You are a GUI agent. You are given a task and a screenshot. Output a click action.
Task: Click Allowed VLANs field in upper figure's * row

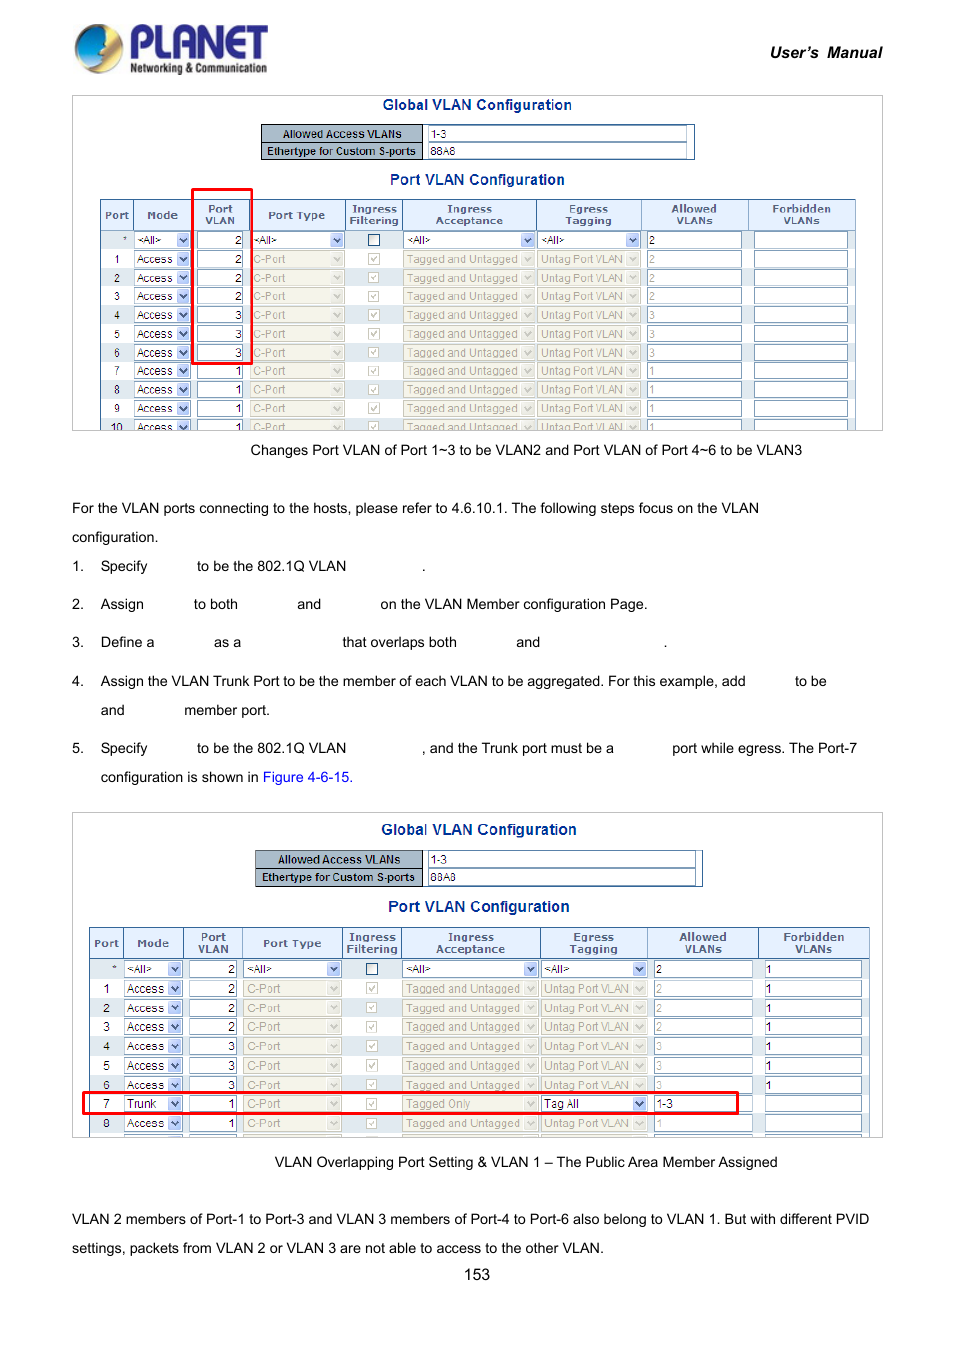pyautogui.click(x=694, y=240)
